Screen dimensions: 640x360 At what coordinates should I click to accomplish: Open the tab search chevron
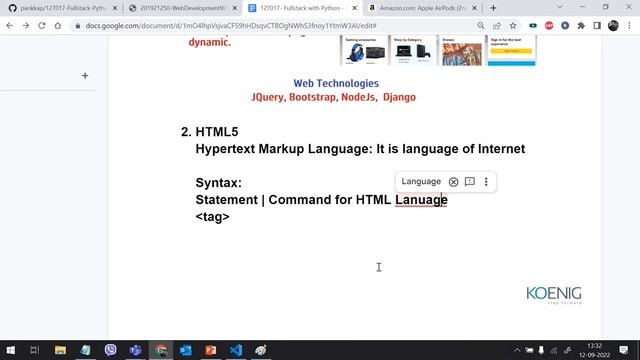(560, 7)
